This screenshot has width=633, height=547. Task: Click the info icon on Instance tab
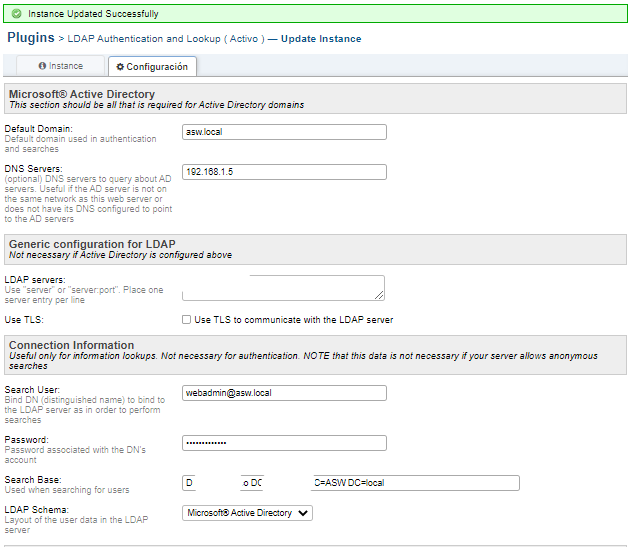pyautogui.click(x=43, y=66)
